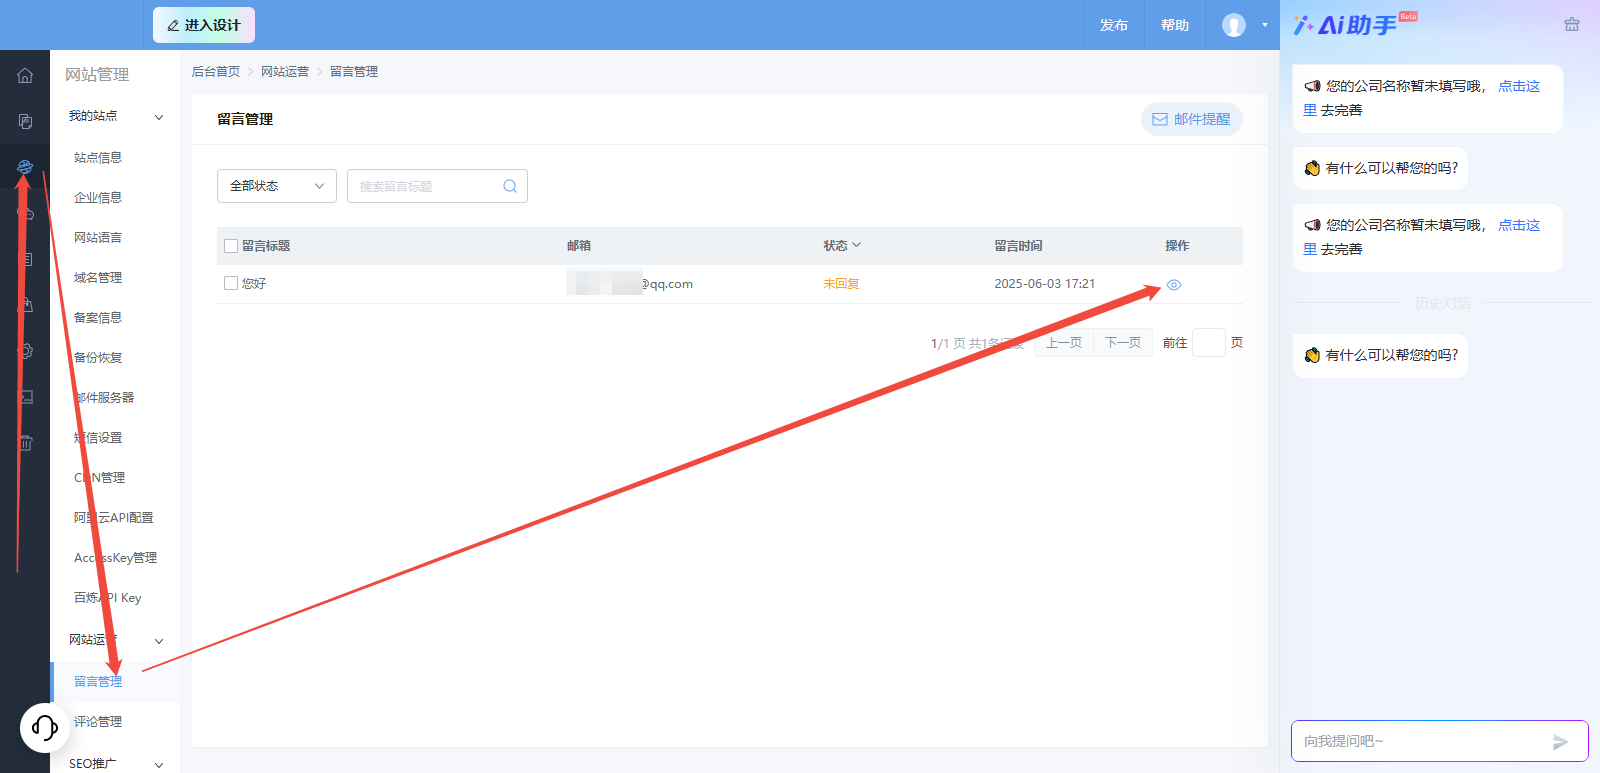View the 您好 message via eye icon
This screenshot has width=1600, height=773.
1174,285
